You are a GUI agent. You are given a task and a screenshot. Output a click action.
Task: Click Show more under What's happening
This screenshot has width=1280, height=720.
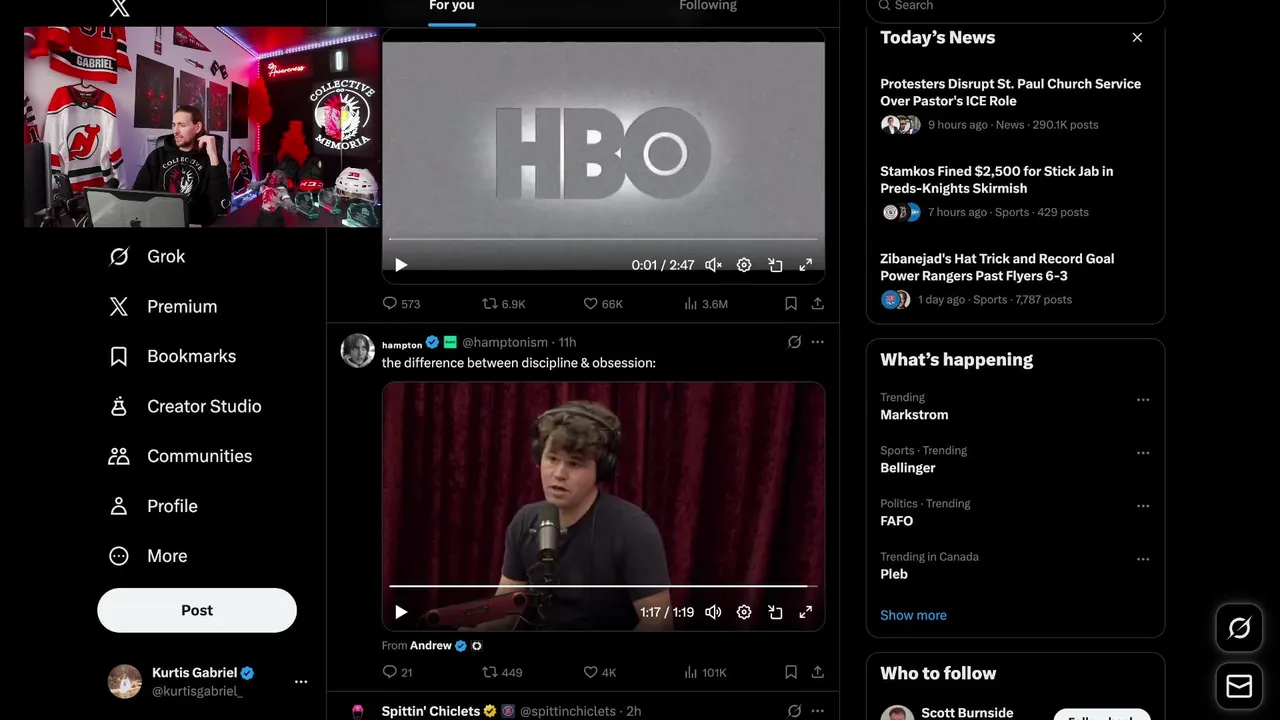(913, 616)
